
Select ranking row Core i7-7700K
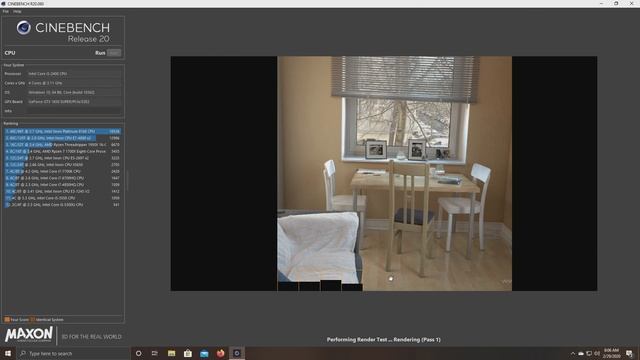point(62,171)
